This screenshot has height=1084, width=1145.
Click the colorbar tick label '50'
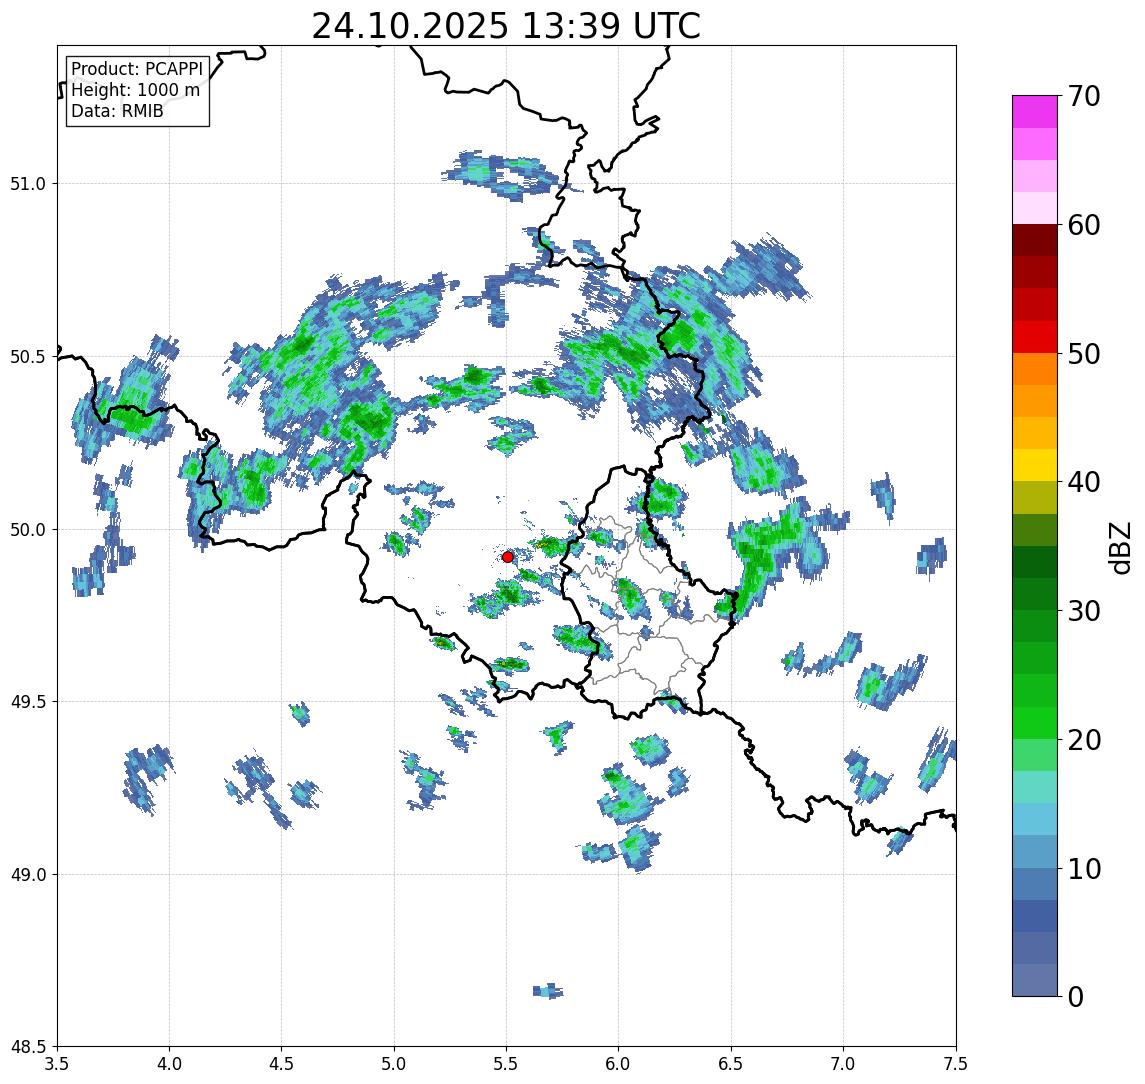point(1084,354)
